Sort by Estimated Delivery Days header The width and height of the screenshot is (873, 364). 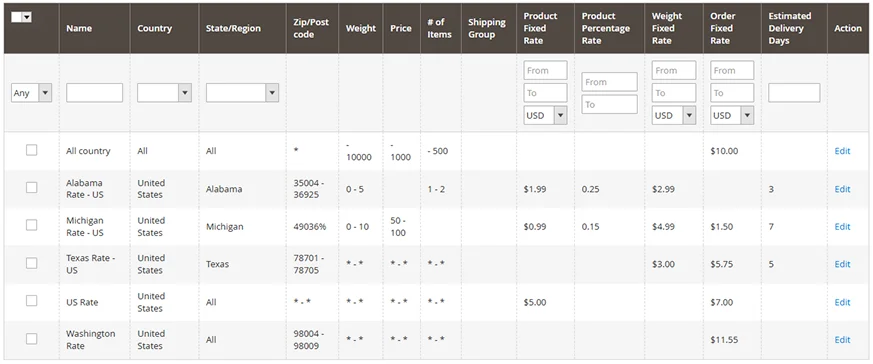pos(790,28)
